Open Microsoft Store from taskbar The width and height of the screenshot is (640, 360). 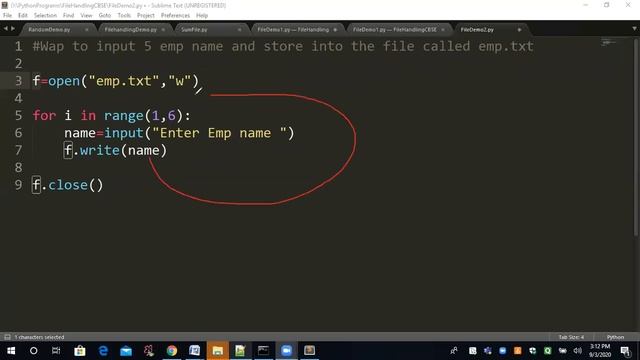tap(80, 351)
